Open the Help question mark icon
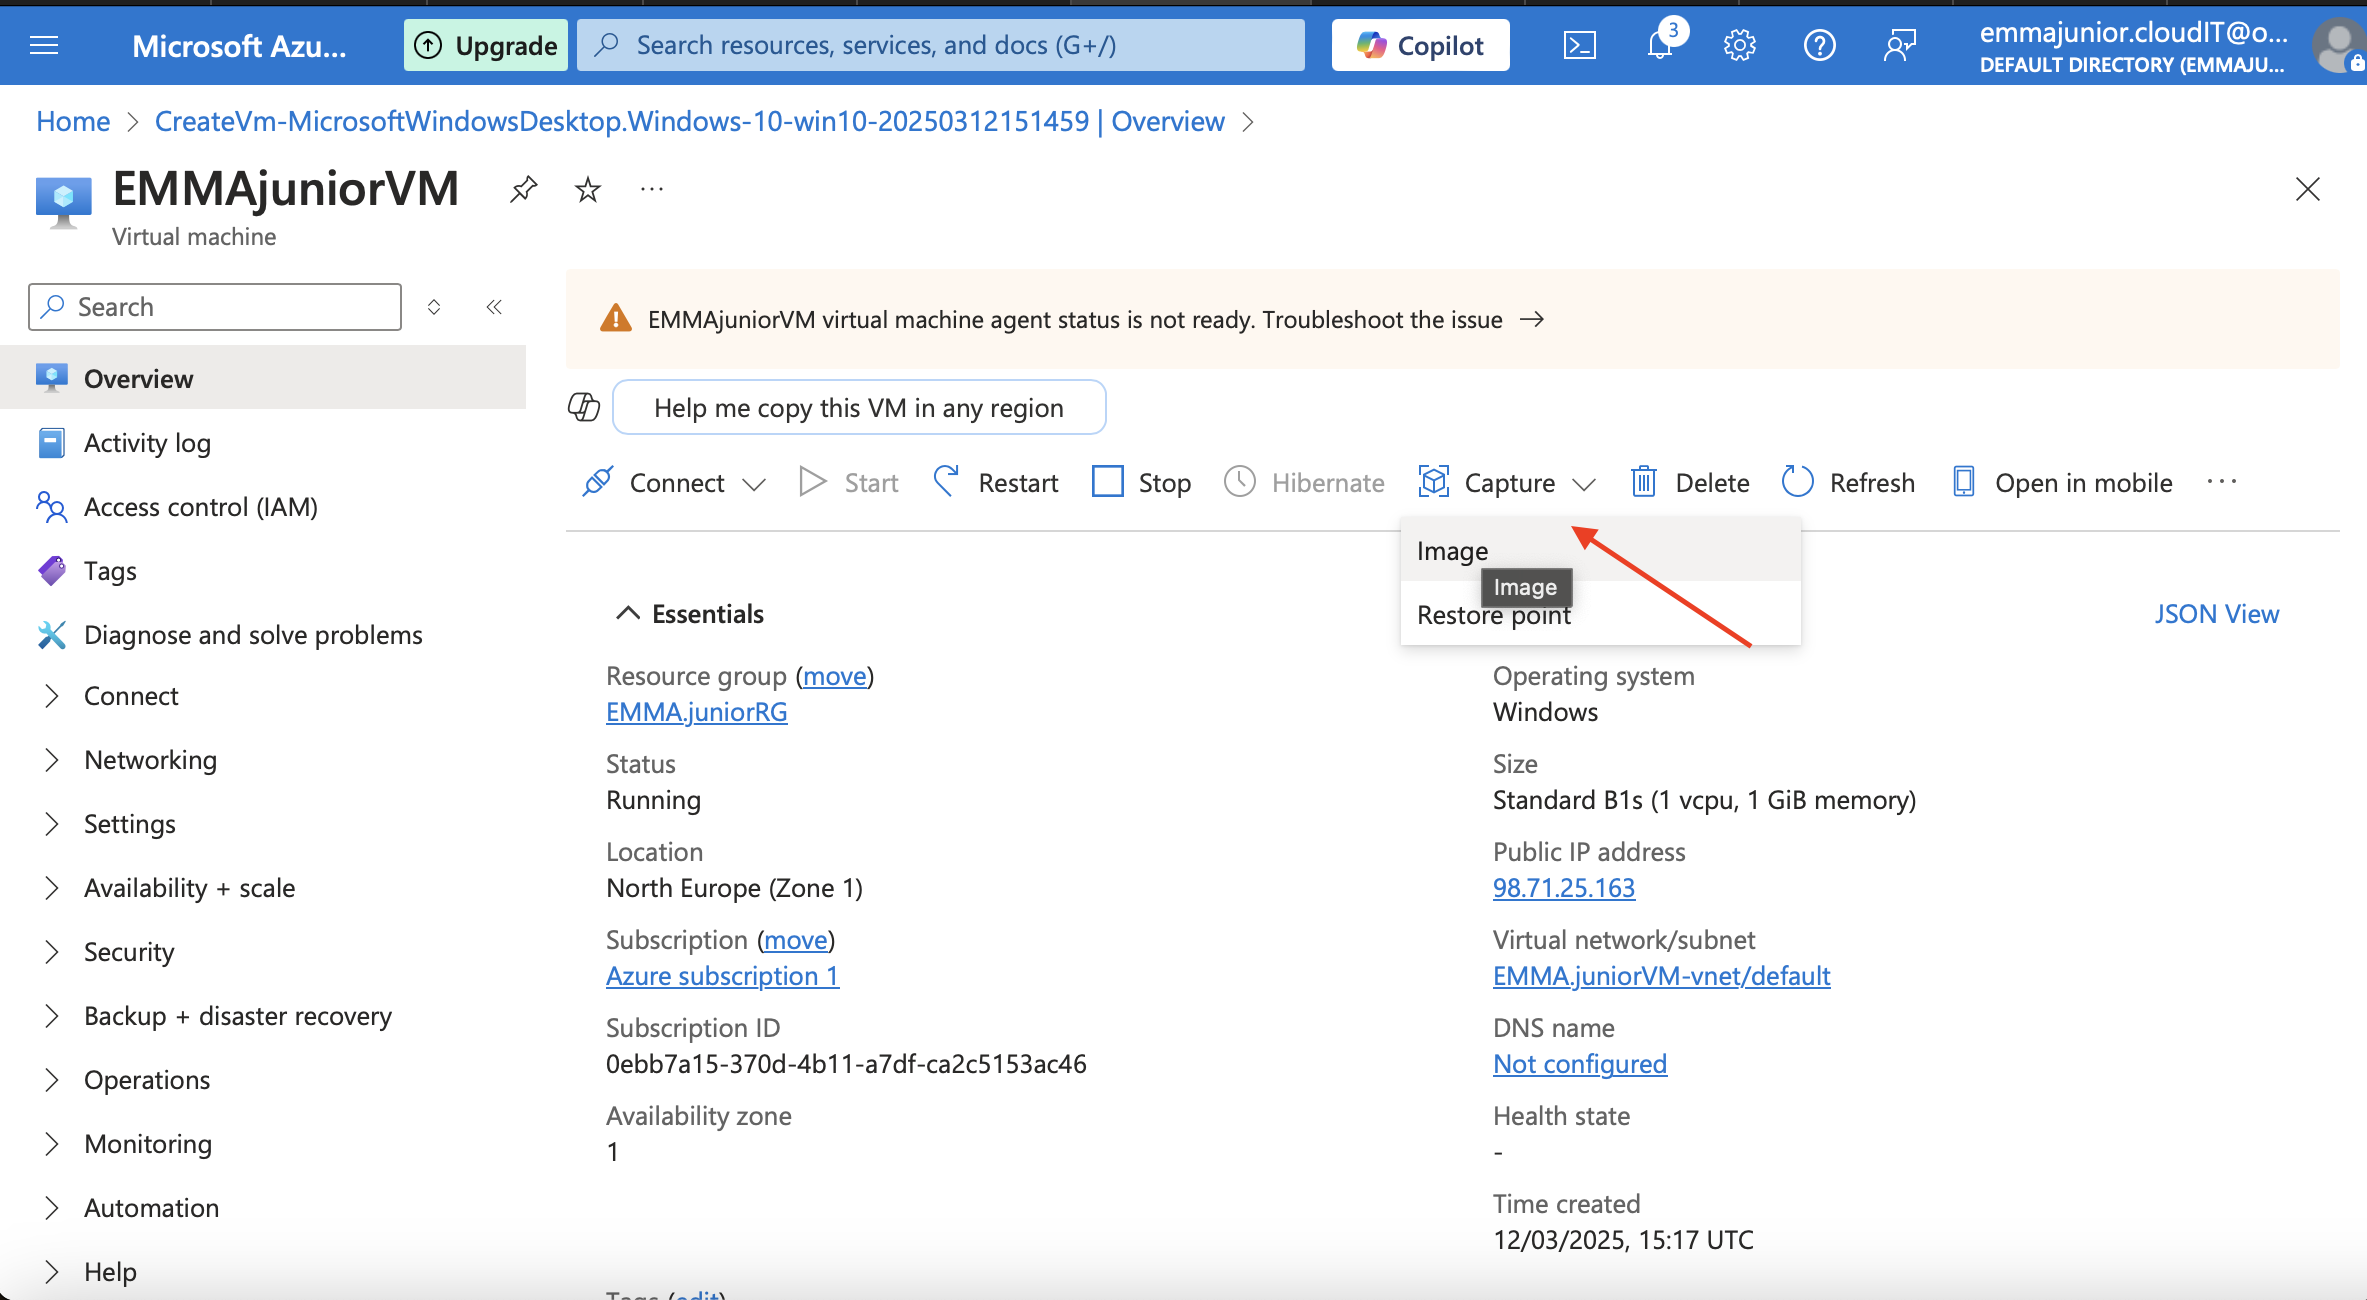The image size is (2367, 1300). pyautogui.click(x=1819, y=45)
